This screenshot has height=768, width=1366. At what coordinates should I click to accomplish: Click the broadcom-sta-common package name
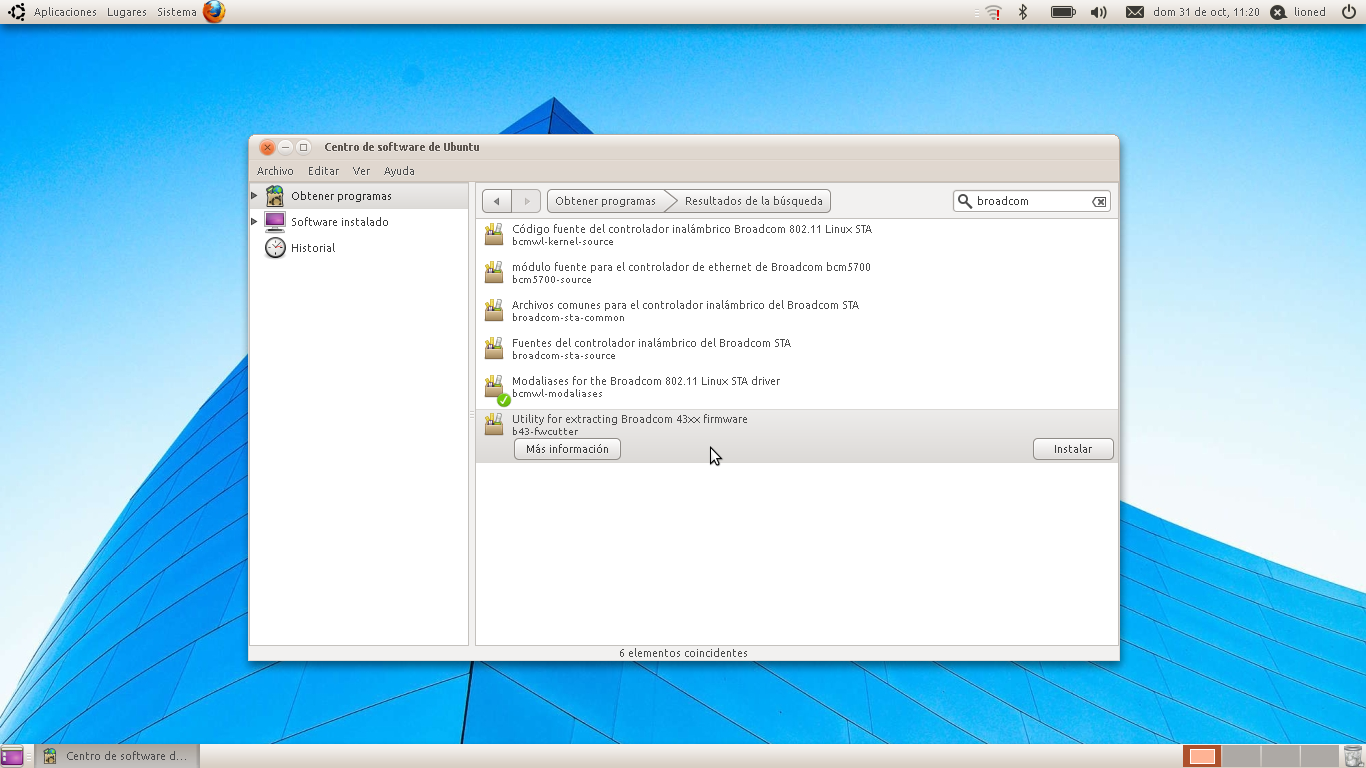pos(568,318)
